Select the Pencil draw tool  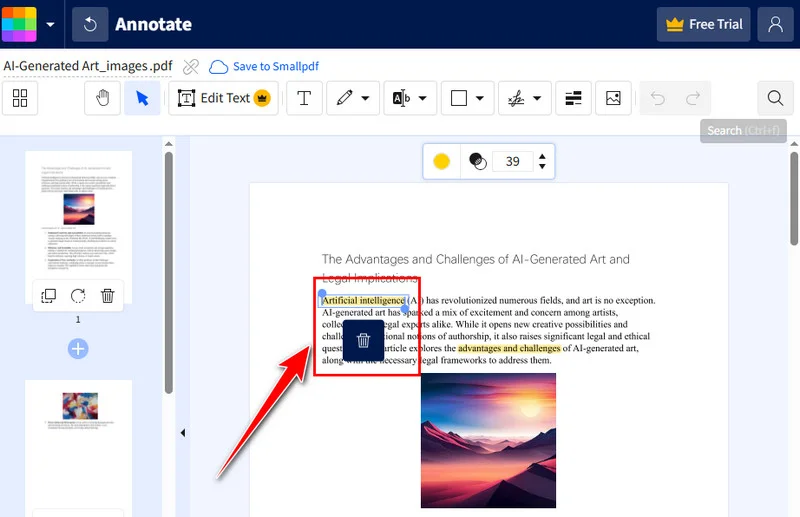[345, 98]
